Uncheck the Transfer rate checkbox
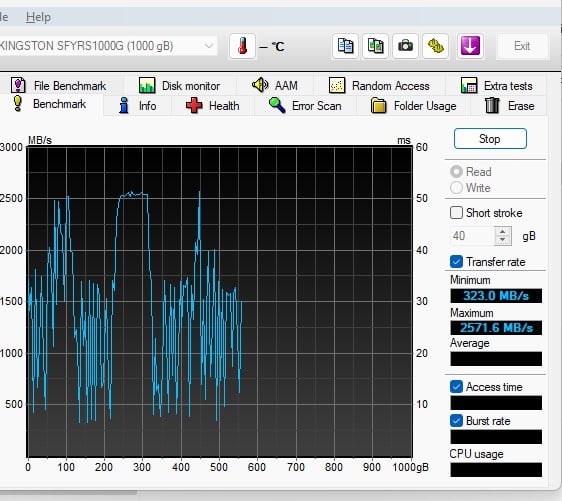The width and height of the screenshot is (562, 501). 456,262
